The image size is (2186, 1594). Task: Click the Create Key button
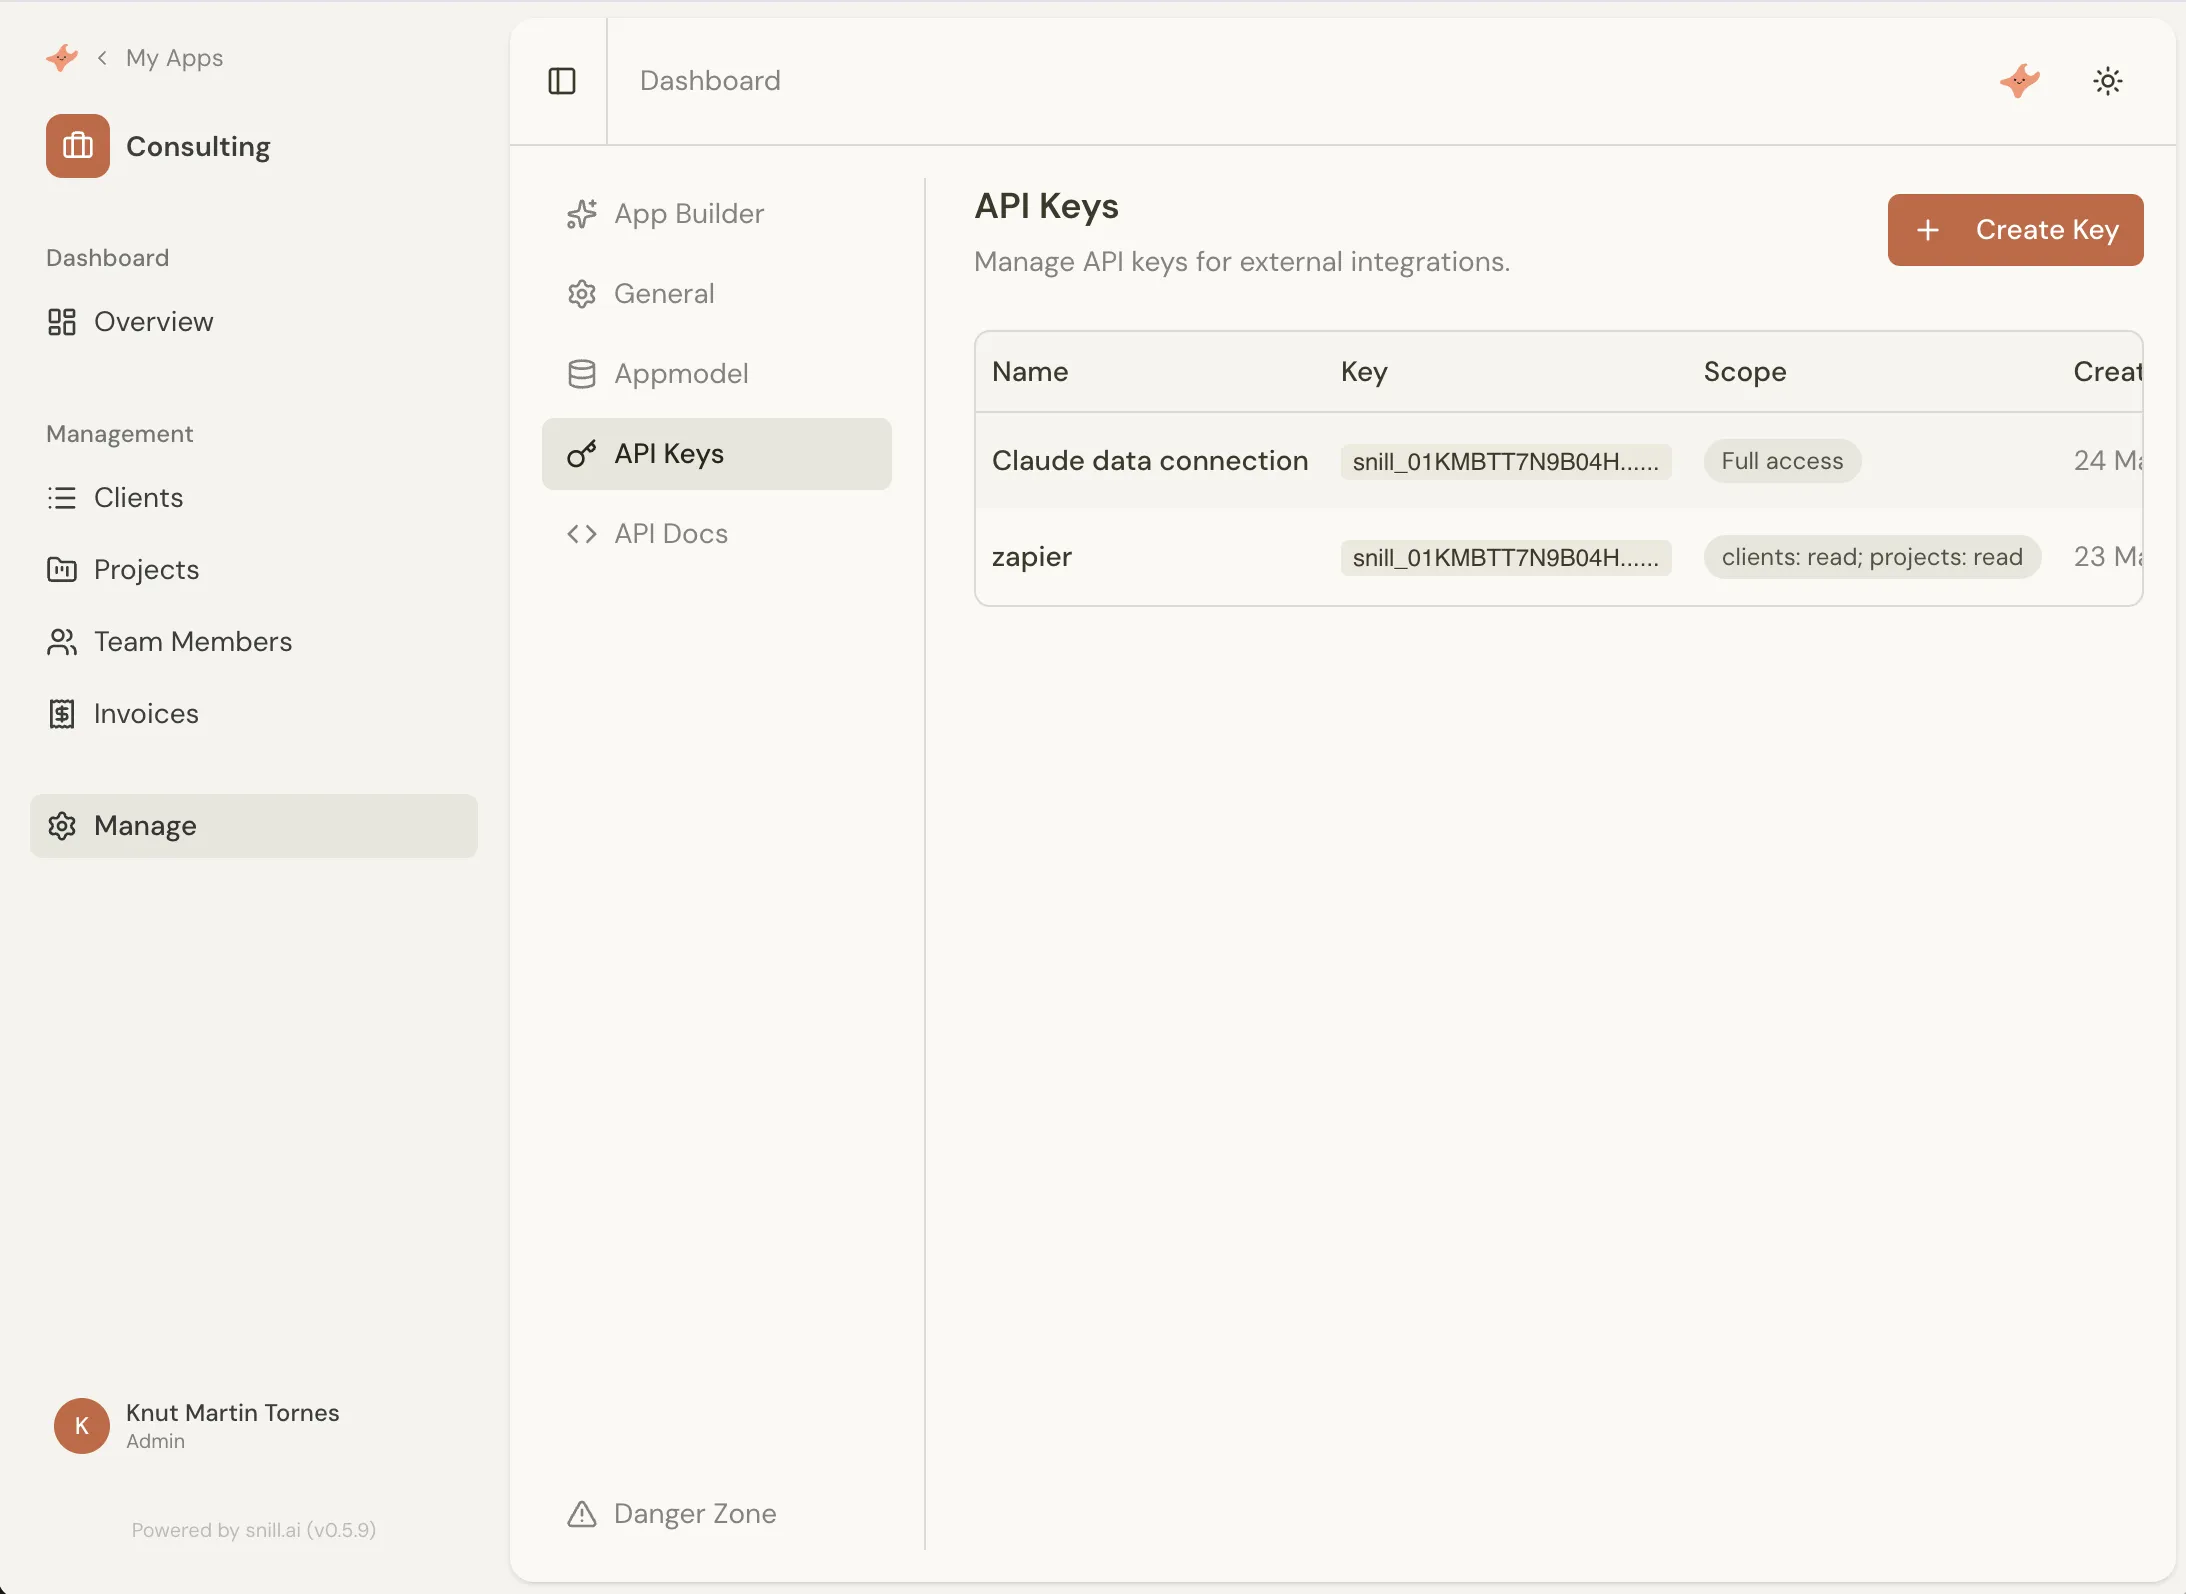(2013, 229)
